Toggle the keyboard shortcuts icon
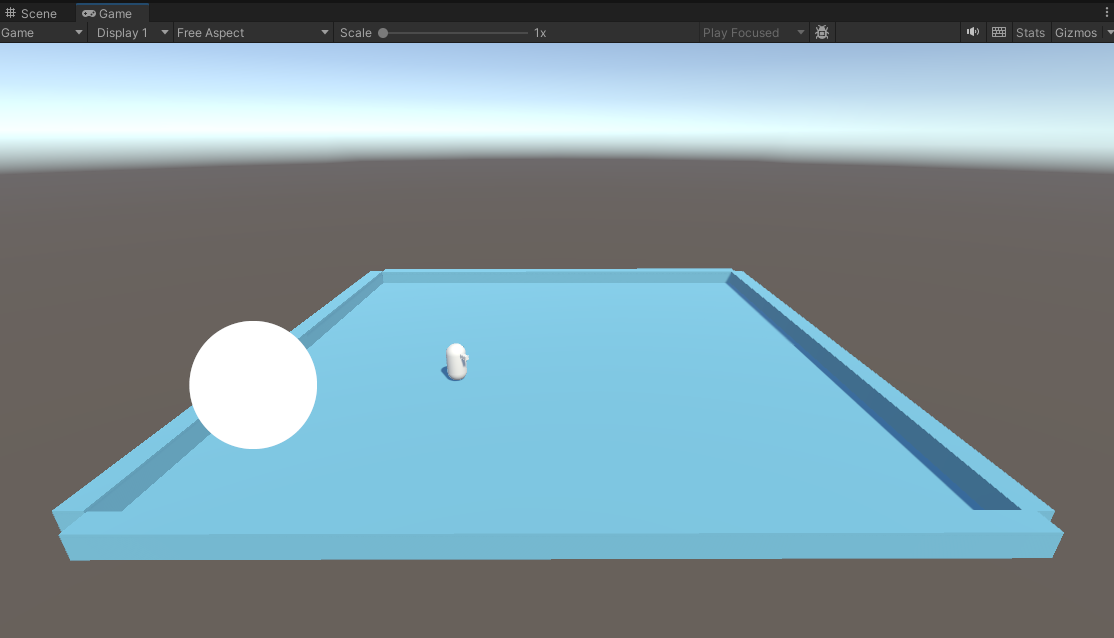This screenshot has height=638, width=1114. click(x=999, y=32)
